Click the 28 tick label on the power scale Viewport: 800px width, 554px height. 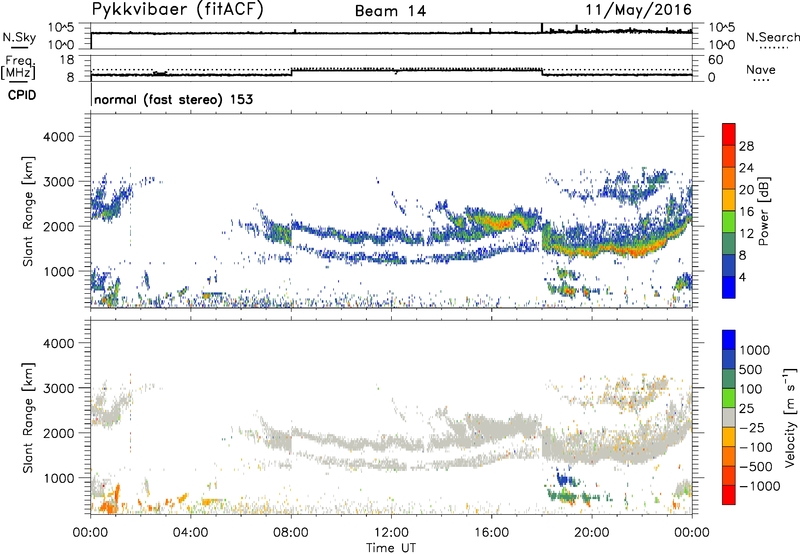(x=746, y=146)
